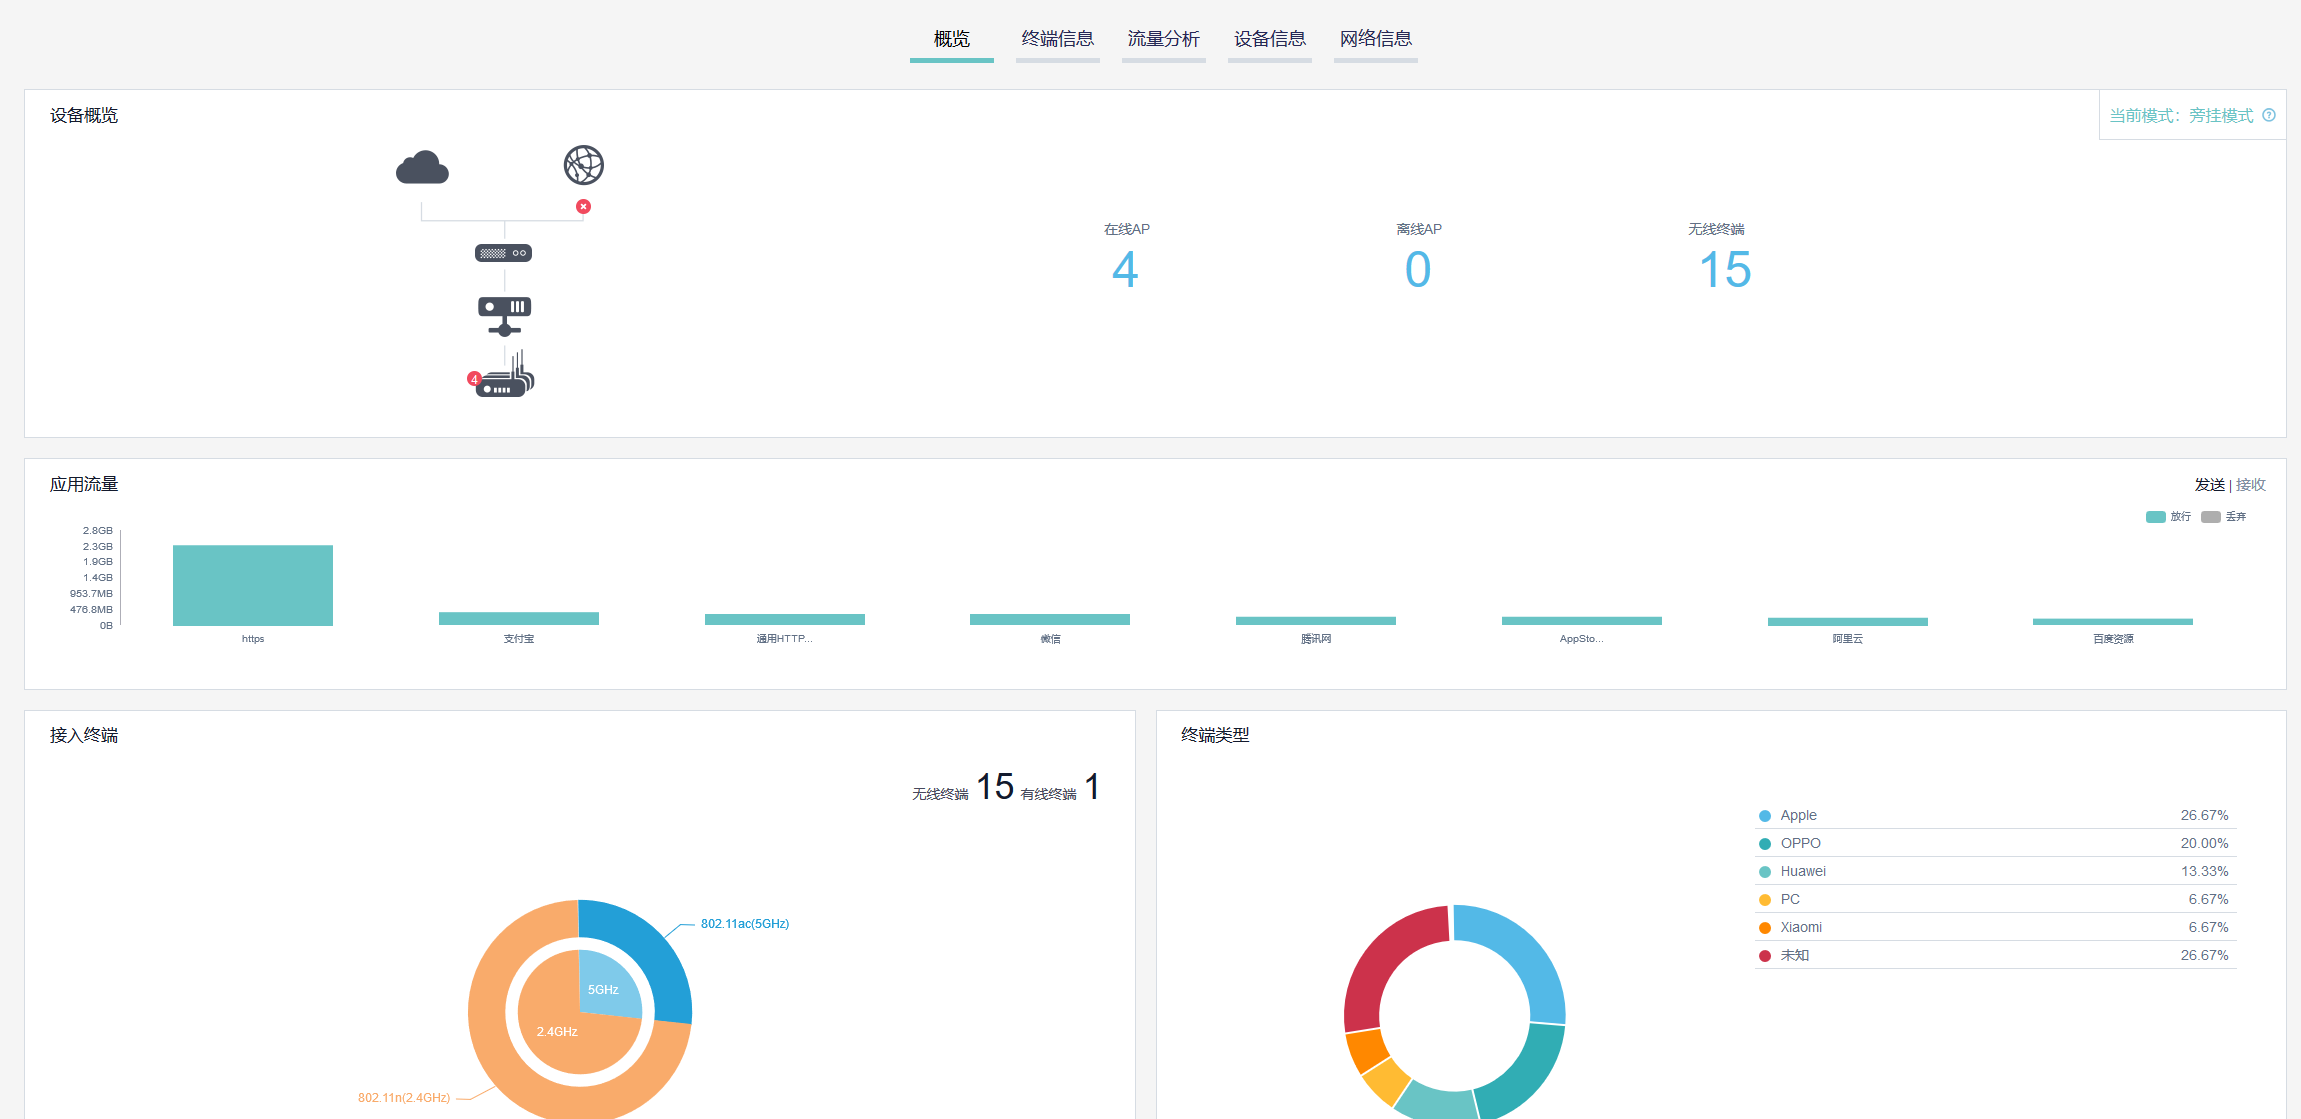This screenshot has height=1119, width=2301.
Task: Click the red AP count badge
Action: (474, 379)
